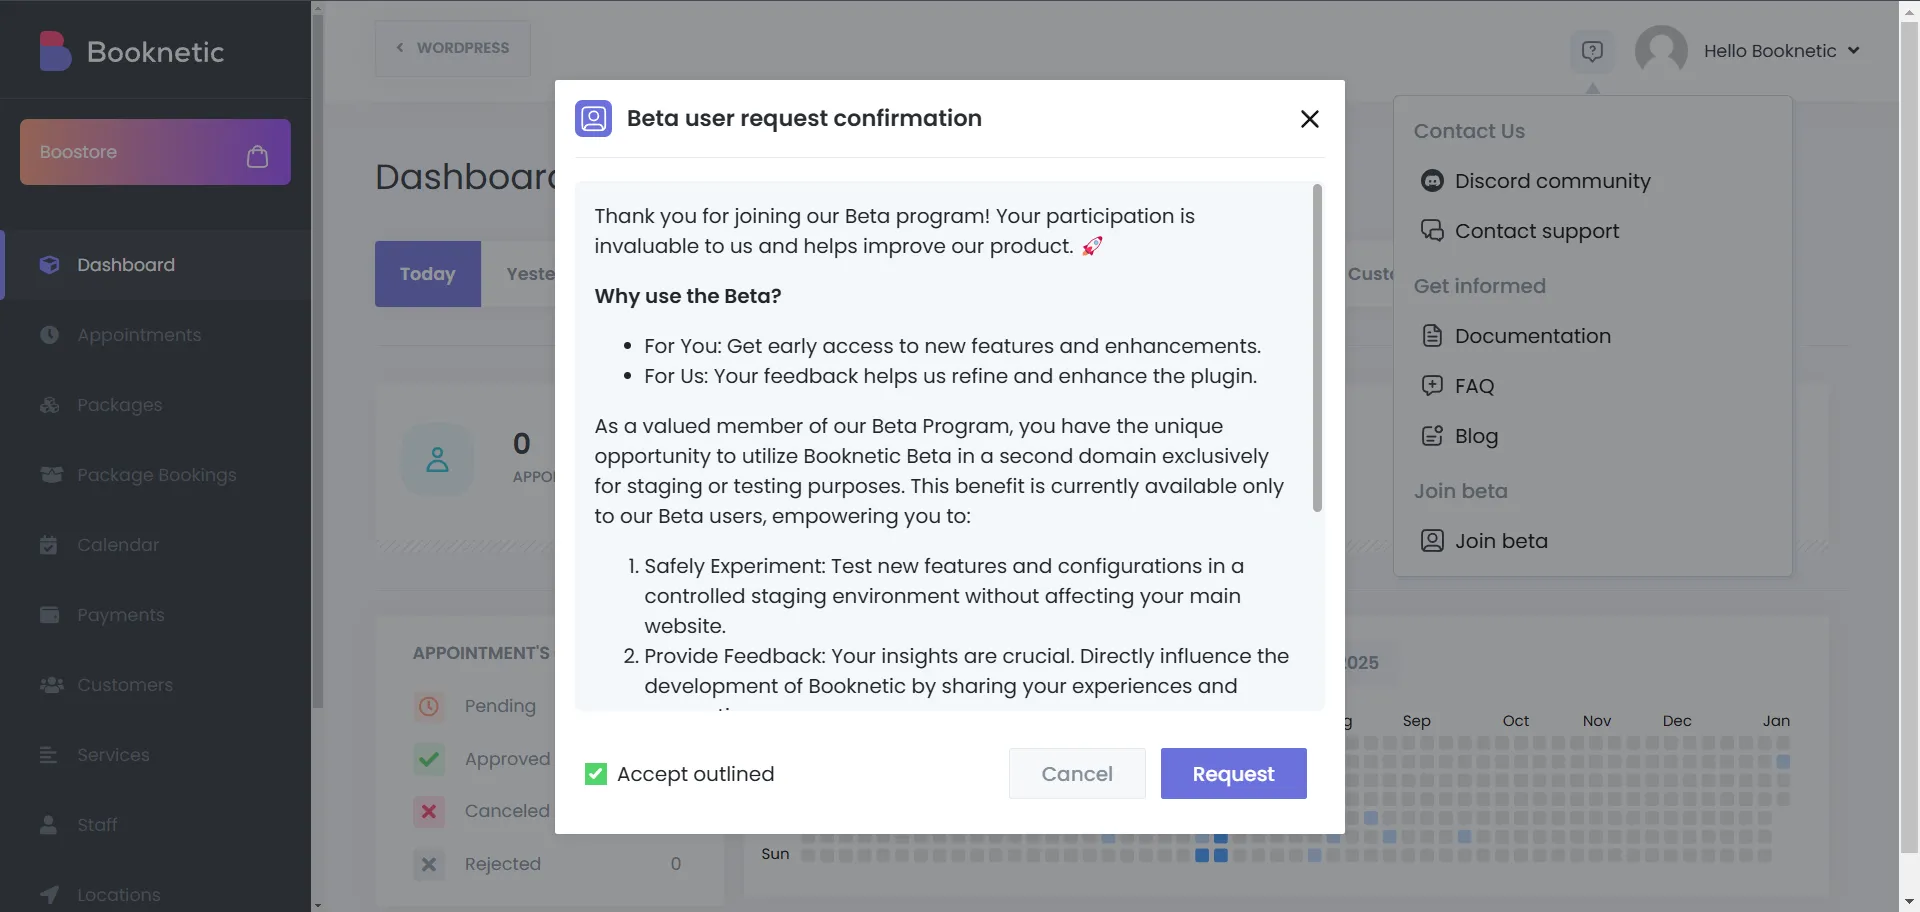
Task: Click the Packages icon in sidebar
Action: (49, 405)
